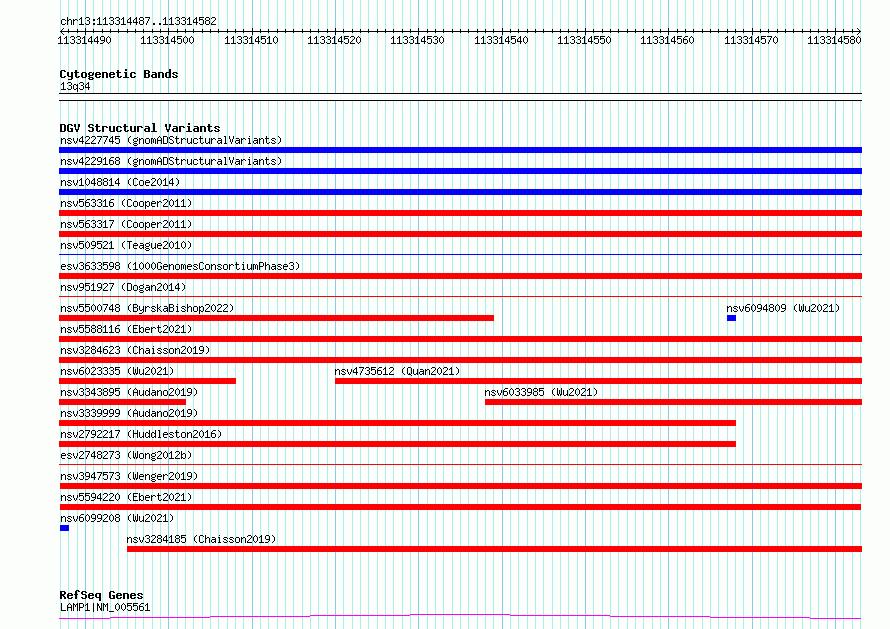Click the nsv4227745 gnomADStructuralVariants label
Viewport: 890px width, 629px height.
[171, 140]
